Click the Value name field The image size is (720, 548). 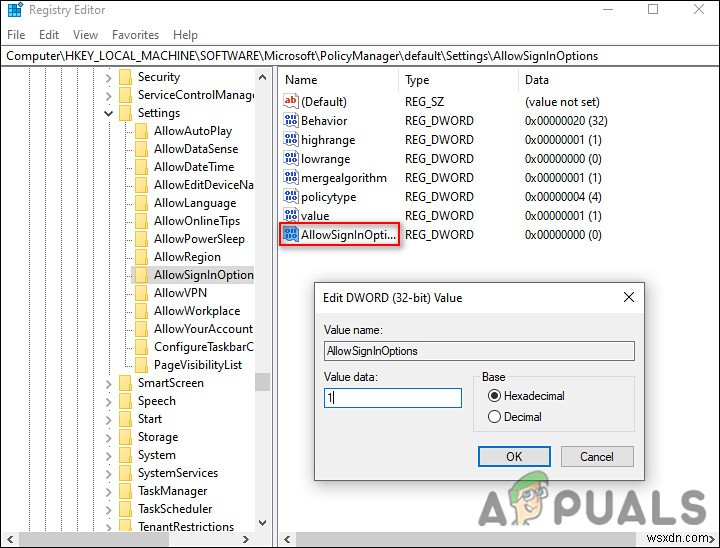point(479,351)
